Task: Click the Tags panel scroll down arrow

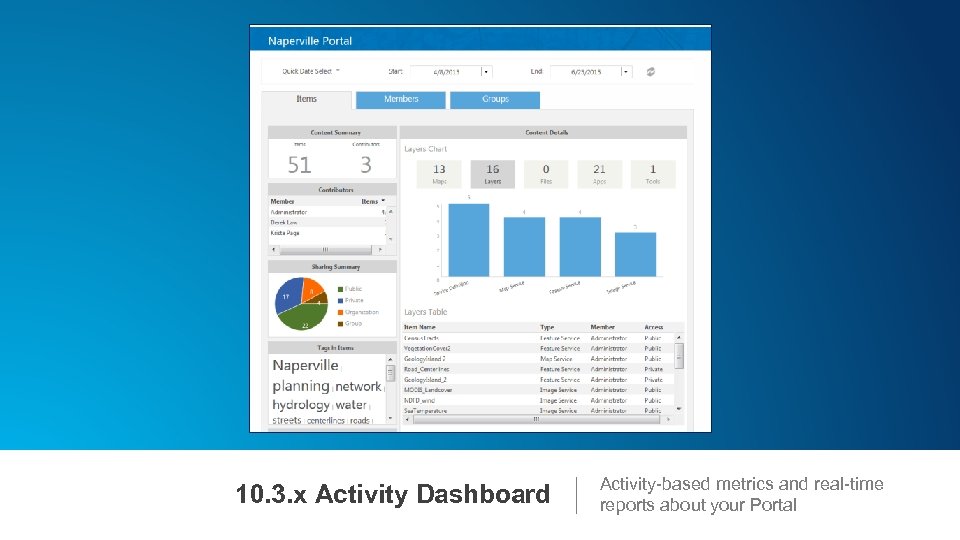Action: [391, 419]
